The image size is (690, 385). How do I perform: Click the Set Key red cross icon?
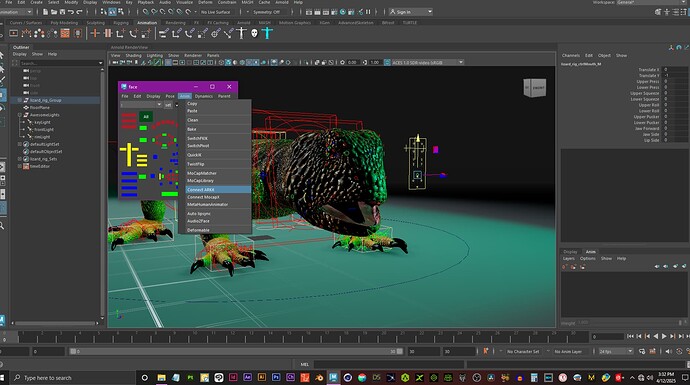[95, 33]
